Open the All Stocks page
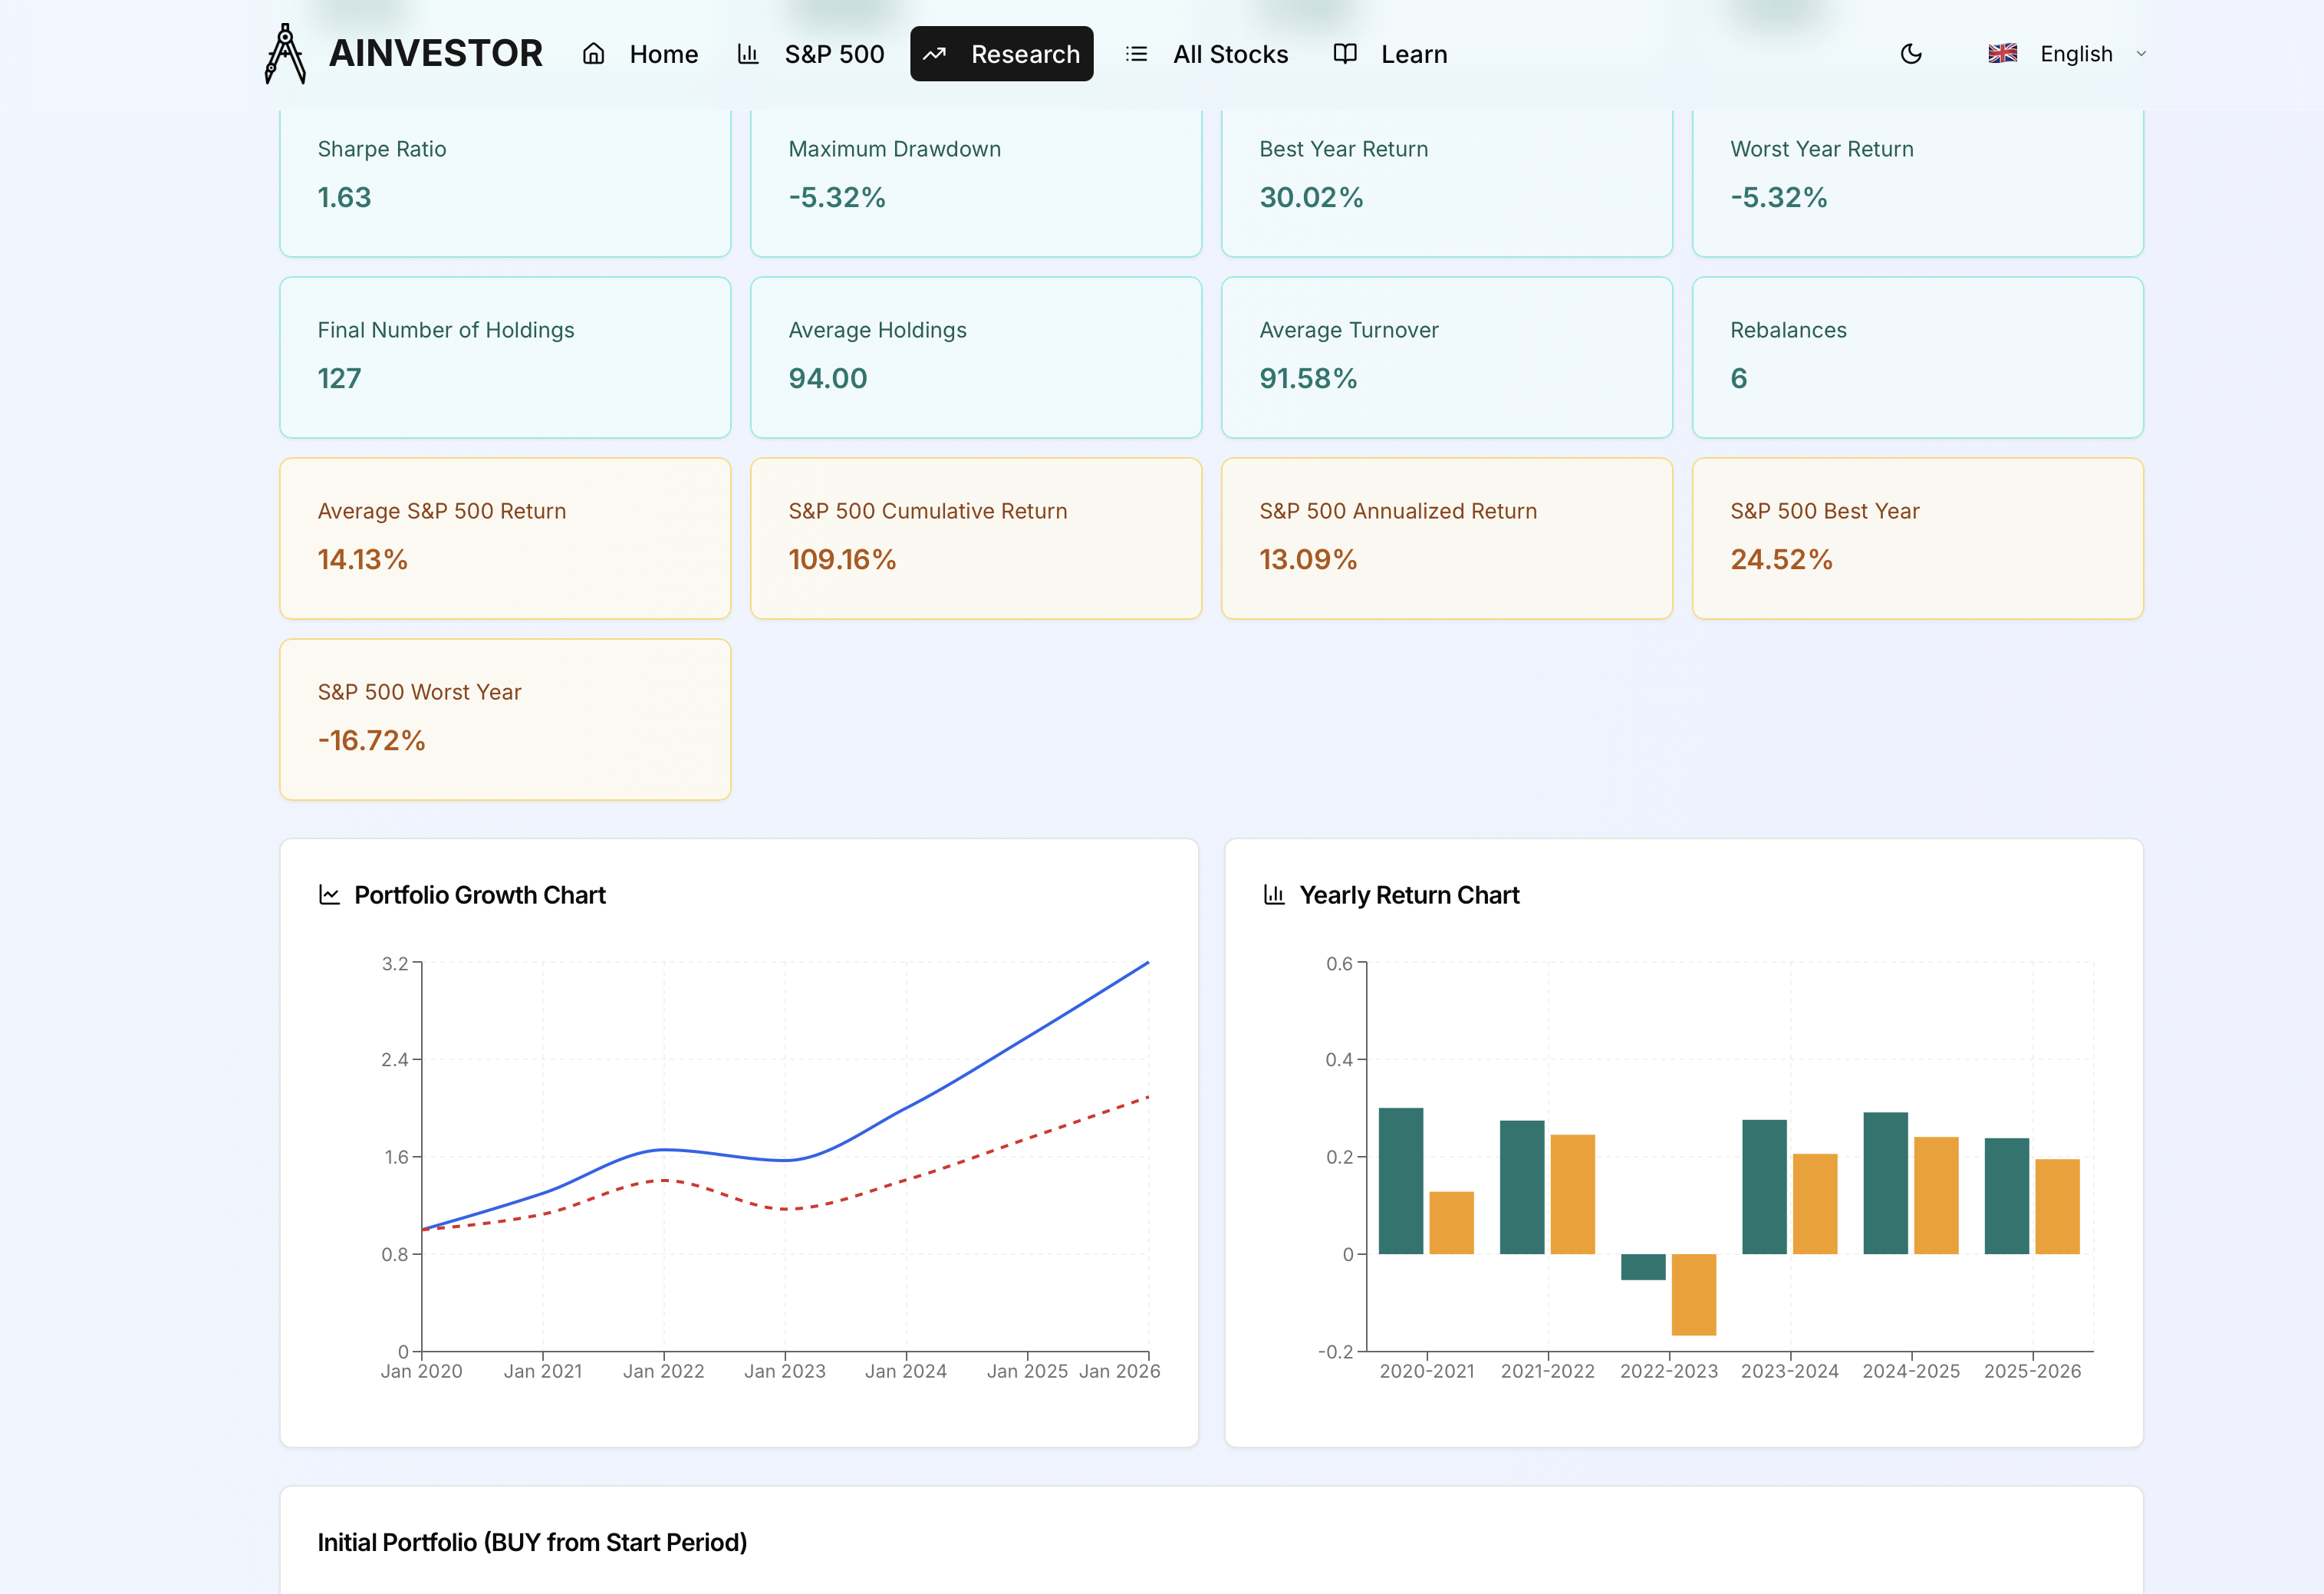This screenshot has width=2324, height=1594. point(1207,54)
